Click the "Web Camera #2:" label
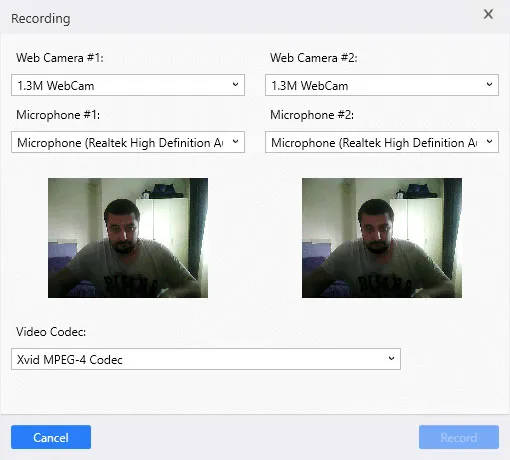Screen dimensions: 510x460 (x=314, y=58)
